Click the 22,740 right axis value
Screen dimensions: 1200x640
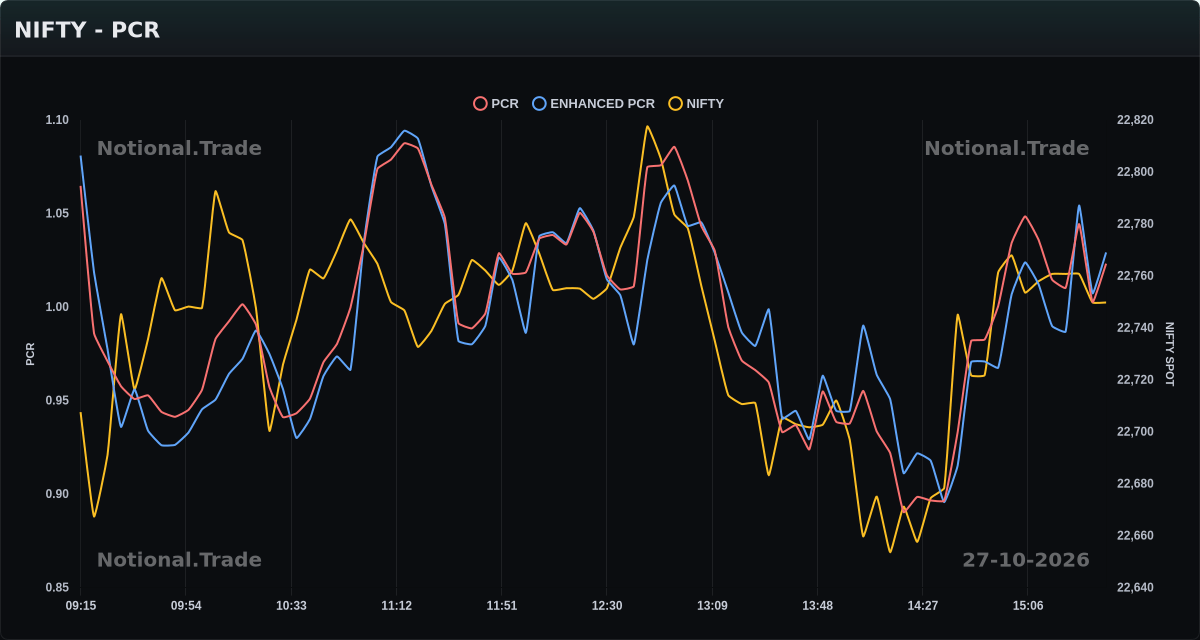click(1135, 328)
